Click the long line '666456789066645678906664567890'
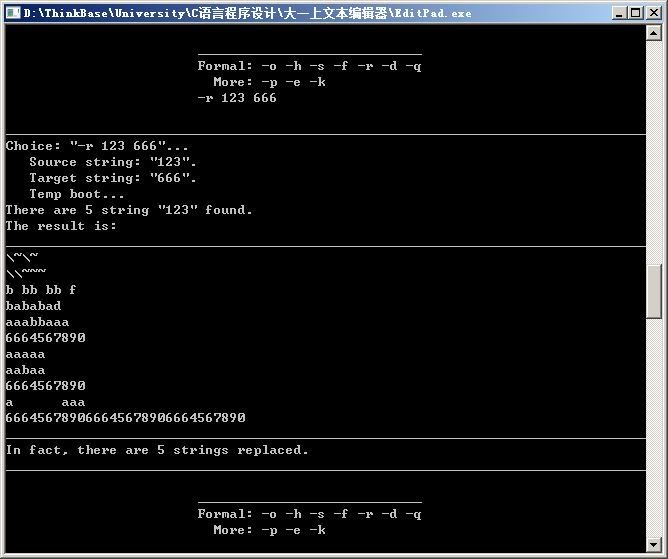Screen dimensions: 668x559 point(125,418)
